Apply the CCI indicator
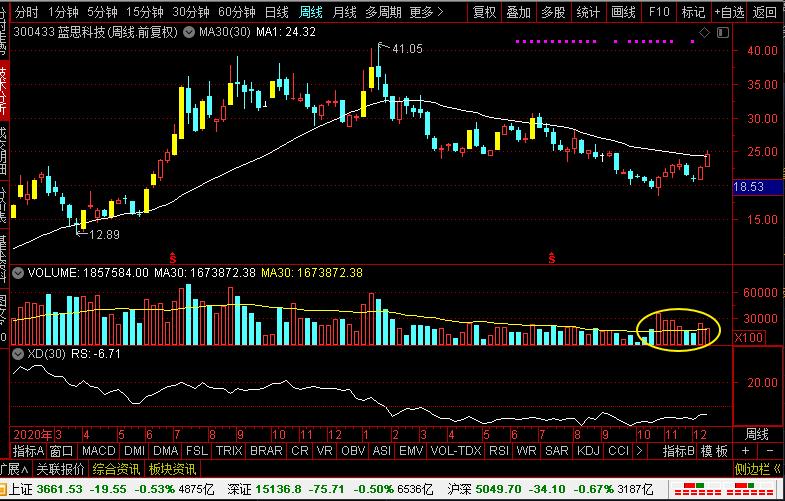785x501 pixels. click(x=618, y=451)
